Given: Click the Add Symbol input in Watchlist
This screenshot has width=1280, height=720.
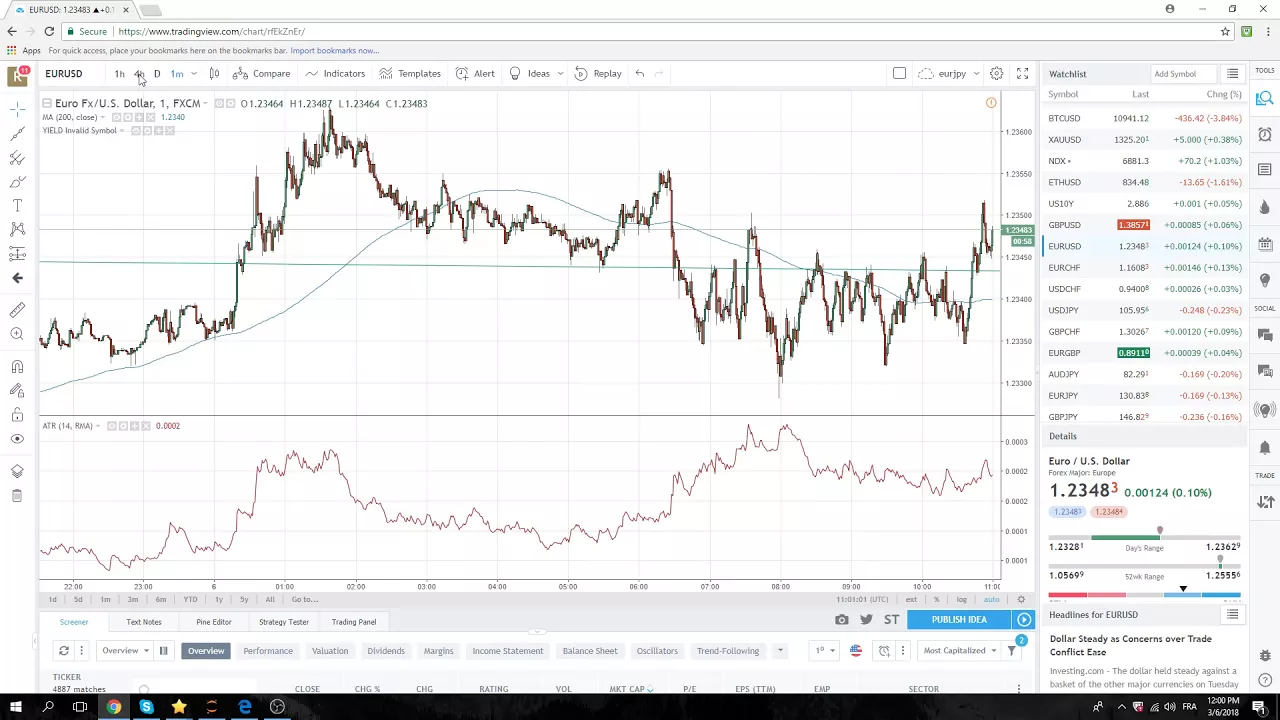Looking at the screenshot, I should tap(1184, 74).
